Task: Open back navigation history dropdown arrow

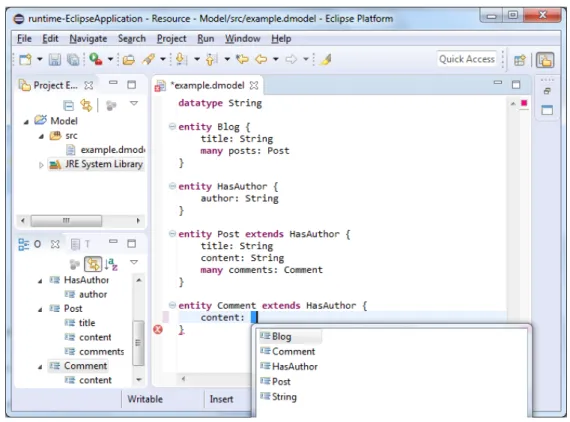Action: [276, 59]
